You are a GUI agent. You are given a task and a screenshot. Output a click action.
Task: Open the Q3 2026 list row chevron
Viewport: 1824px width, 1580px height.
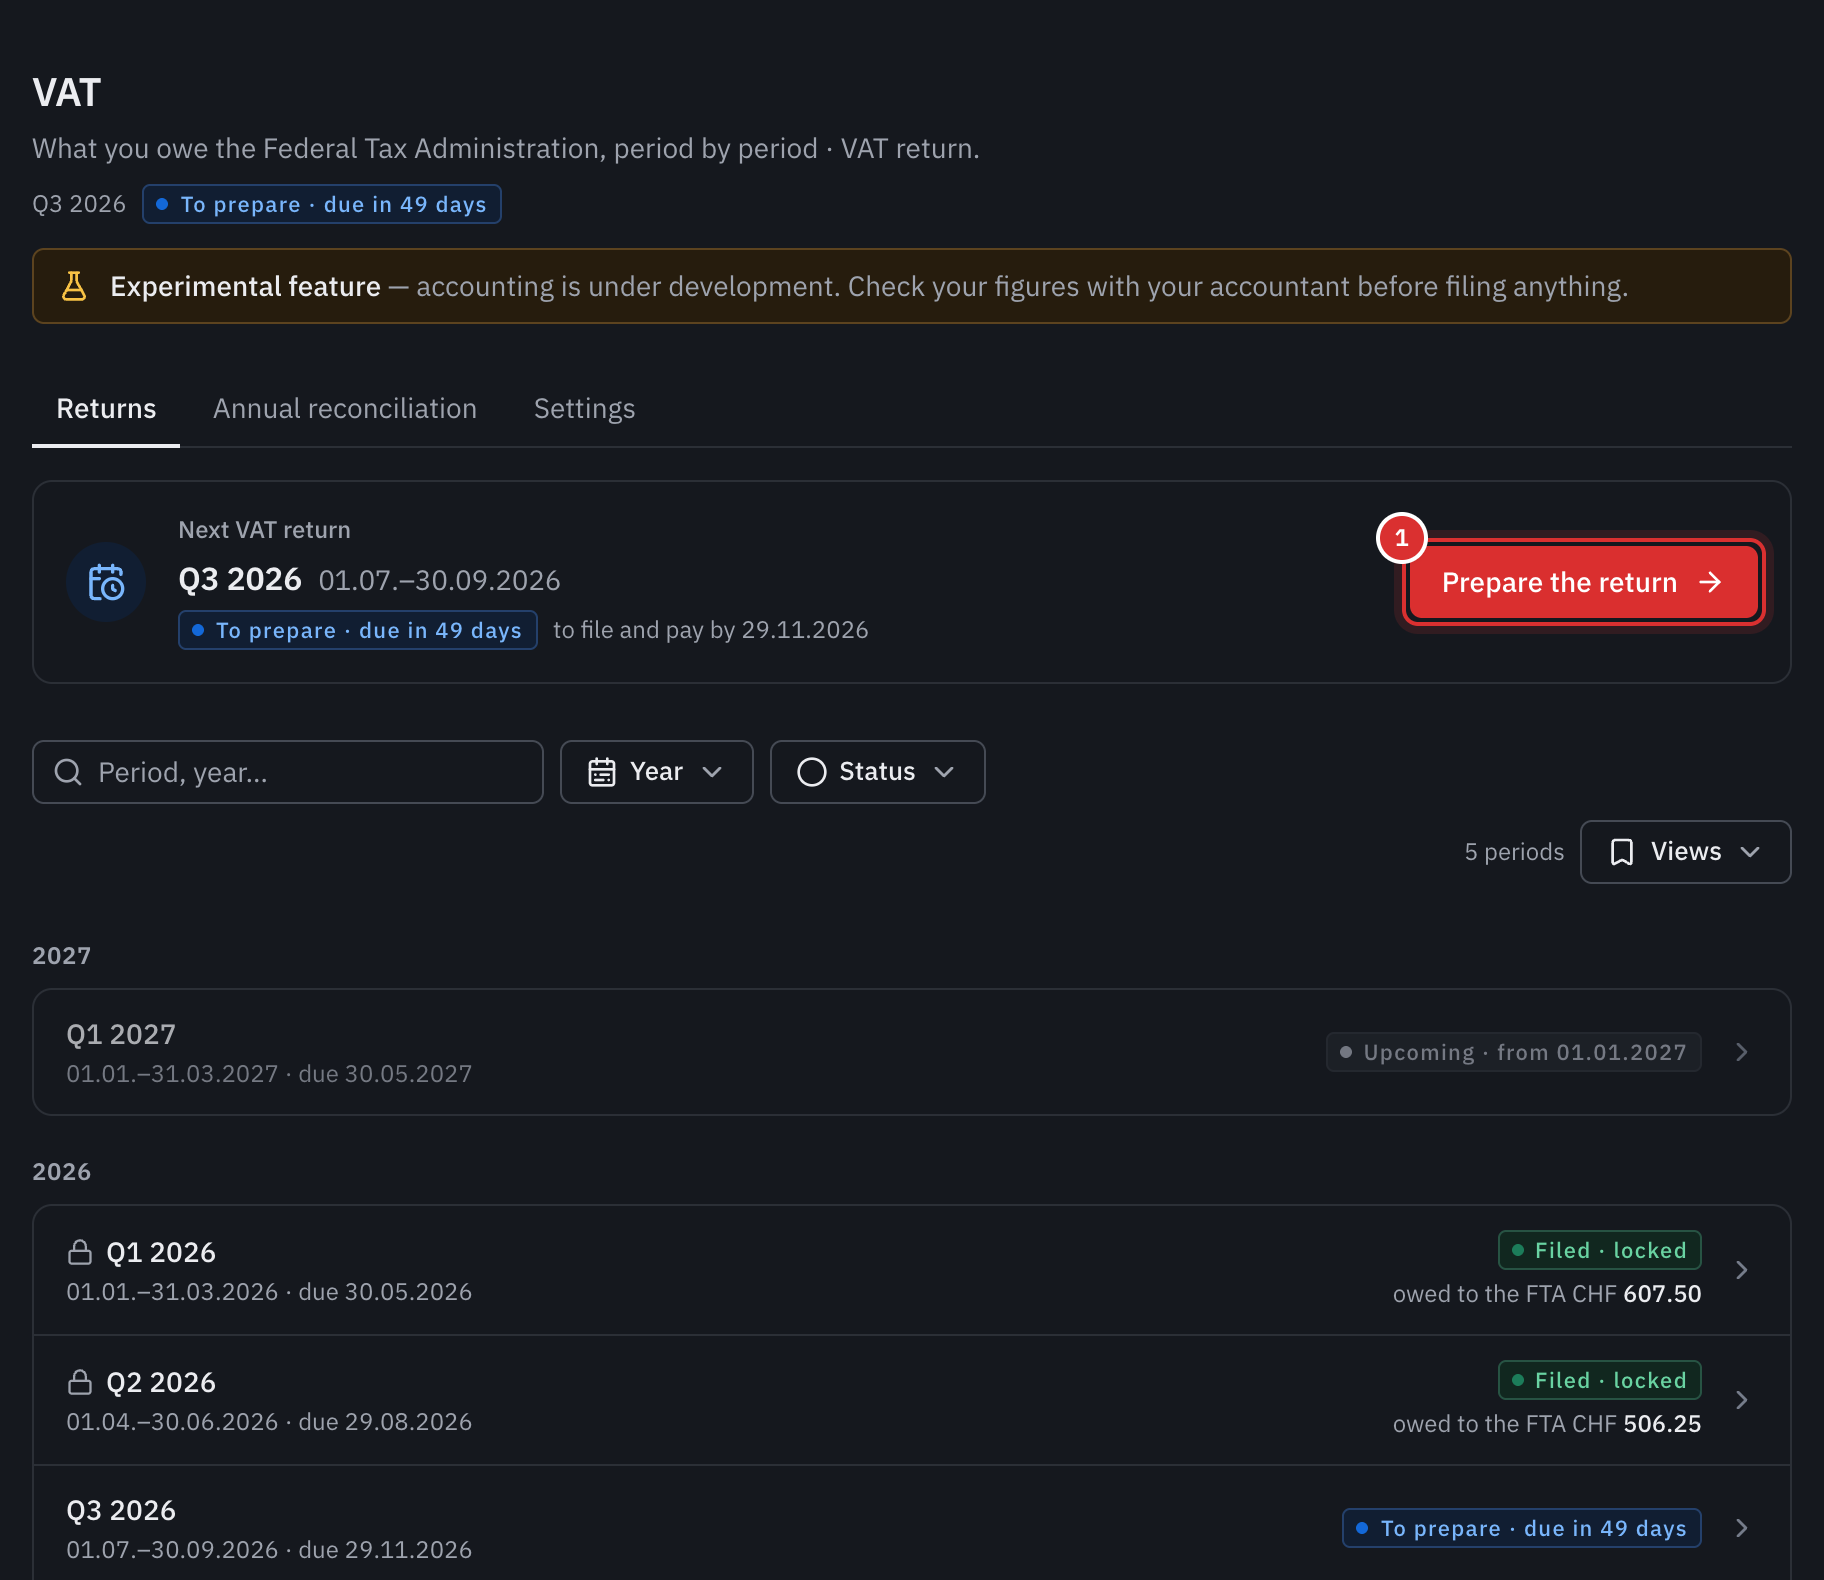[1742, 1528]
